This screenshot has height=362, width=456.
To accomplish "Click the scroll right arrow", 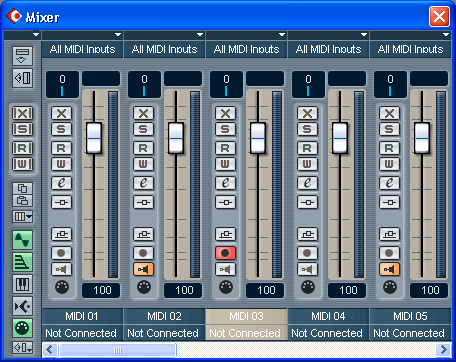I will tap(443, 350).
